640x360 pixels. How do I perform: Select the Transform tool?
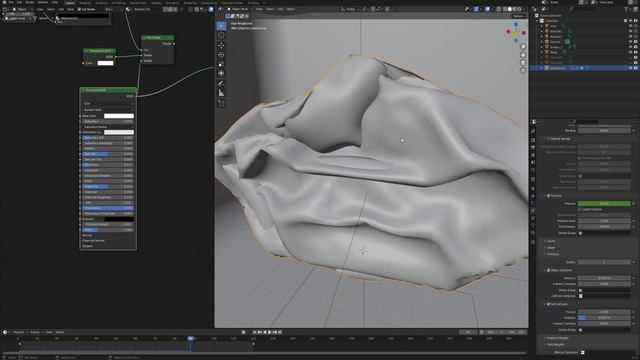point(221,73)
